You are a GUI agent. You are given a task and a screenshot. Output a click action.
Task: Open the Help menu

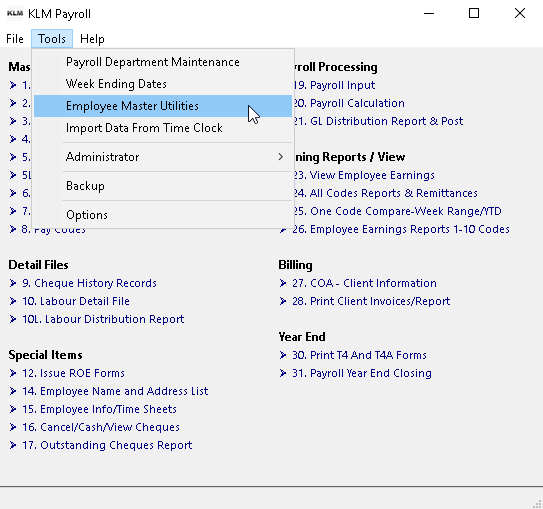(x=92, y=39)
